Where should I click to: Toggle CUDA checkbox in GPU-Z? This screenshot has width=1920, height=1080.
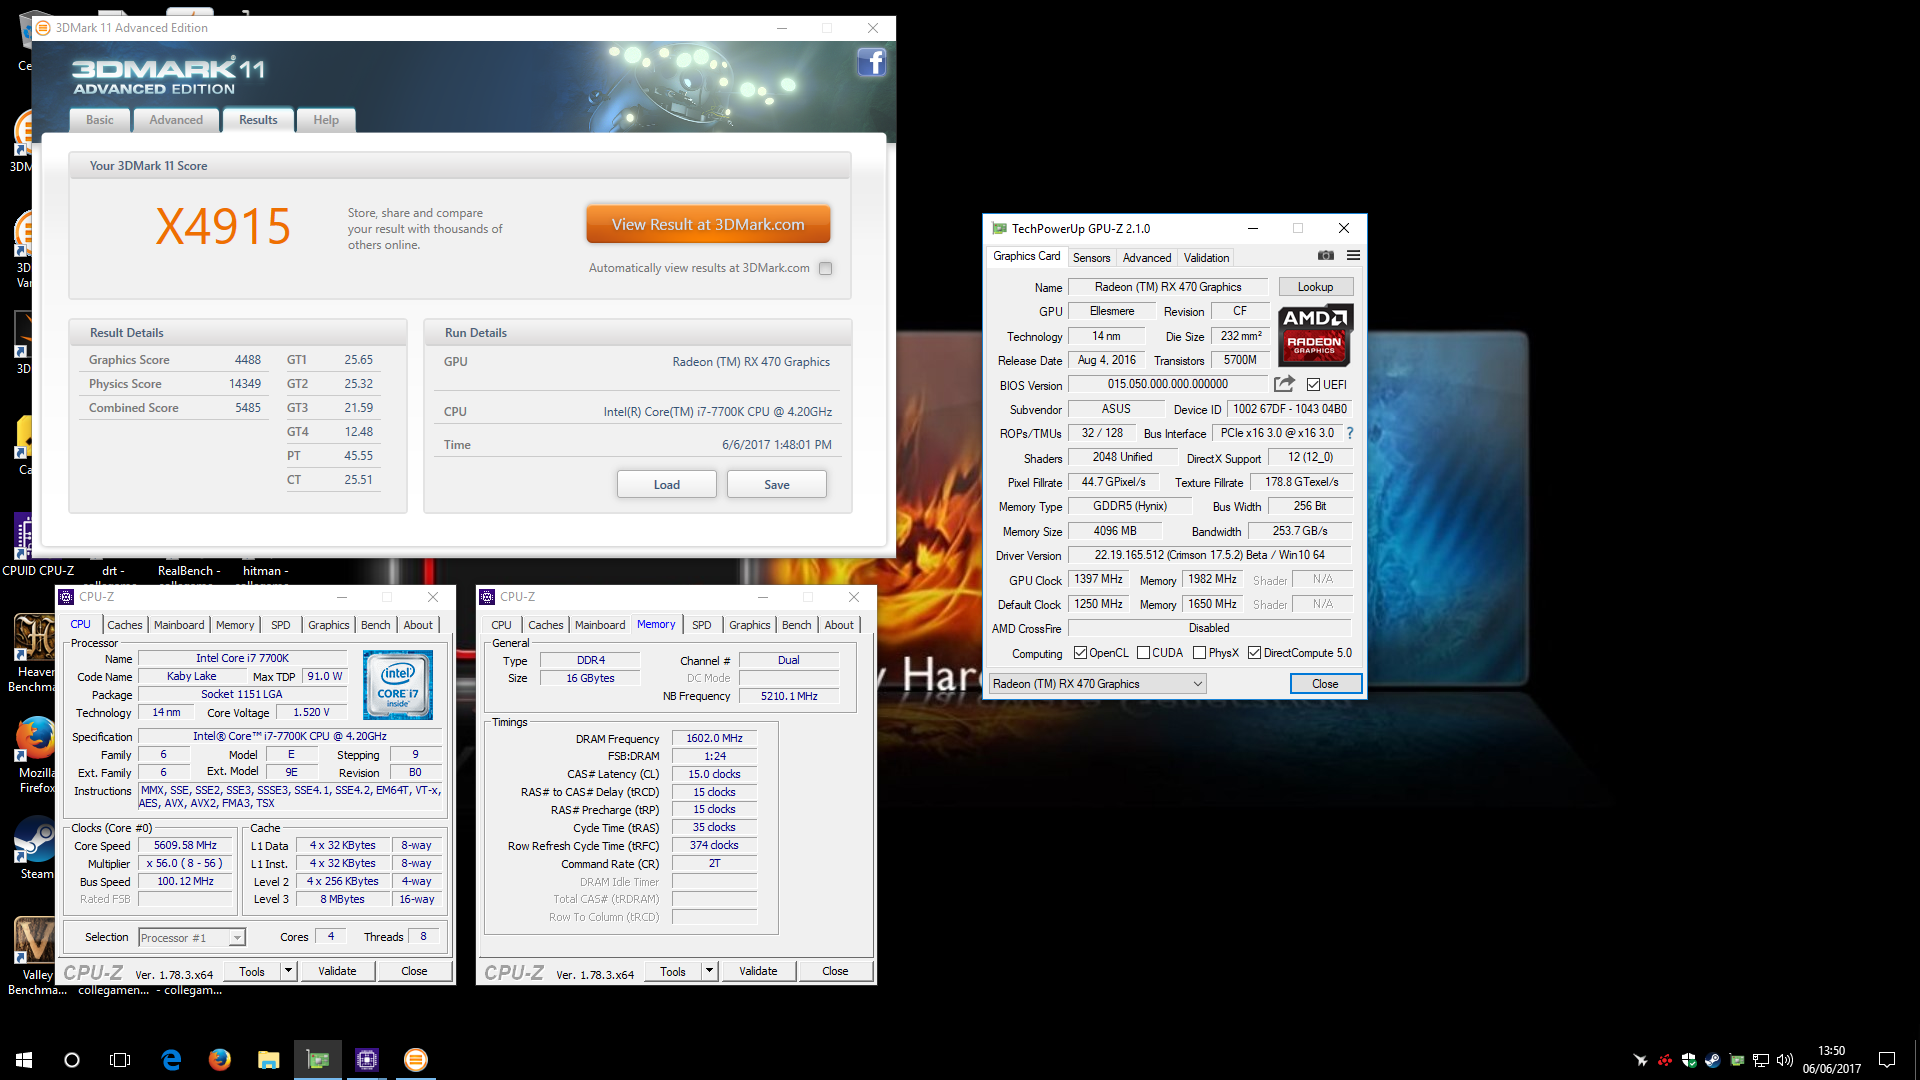(1143, 653)
